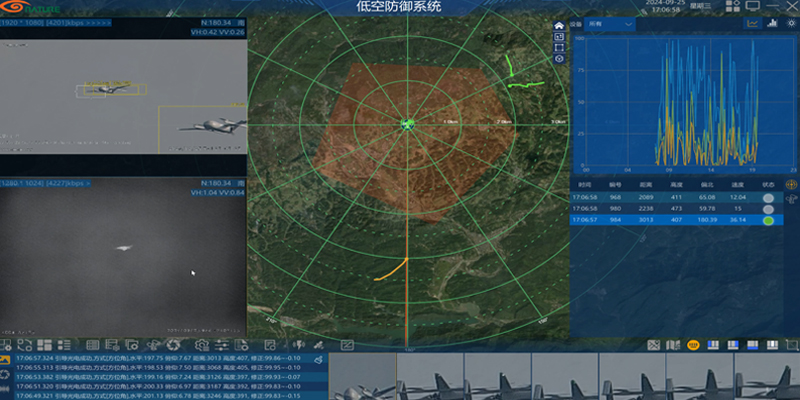The image size is (800, 400).
Task: Click the target crosshair icon beside table
Action: coord(792,185)
